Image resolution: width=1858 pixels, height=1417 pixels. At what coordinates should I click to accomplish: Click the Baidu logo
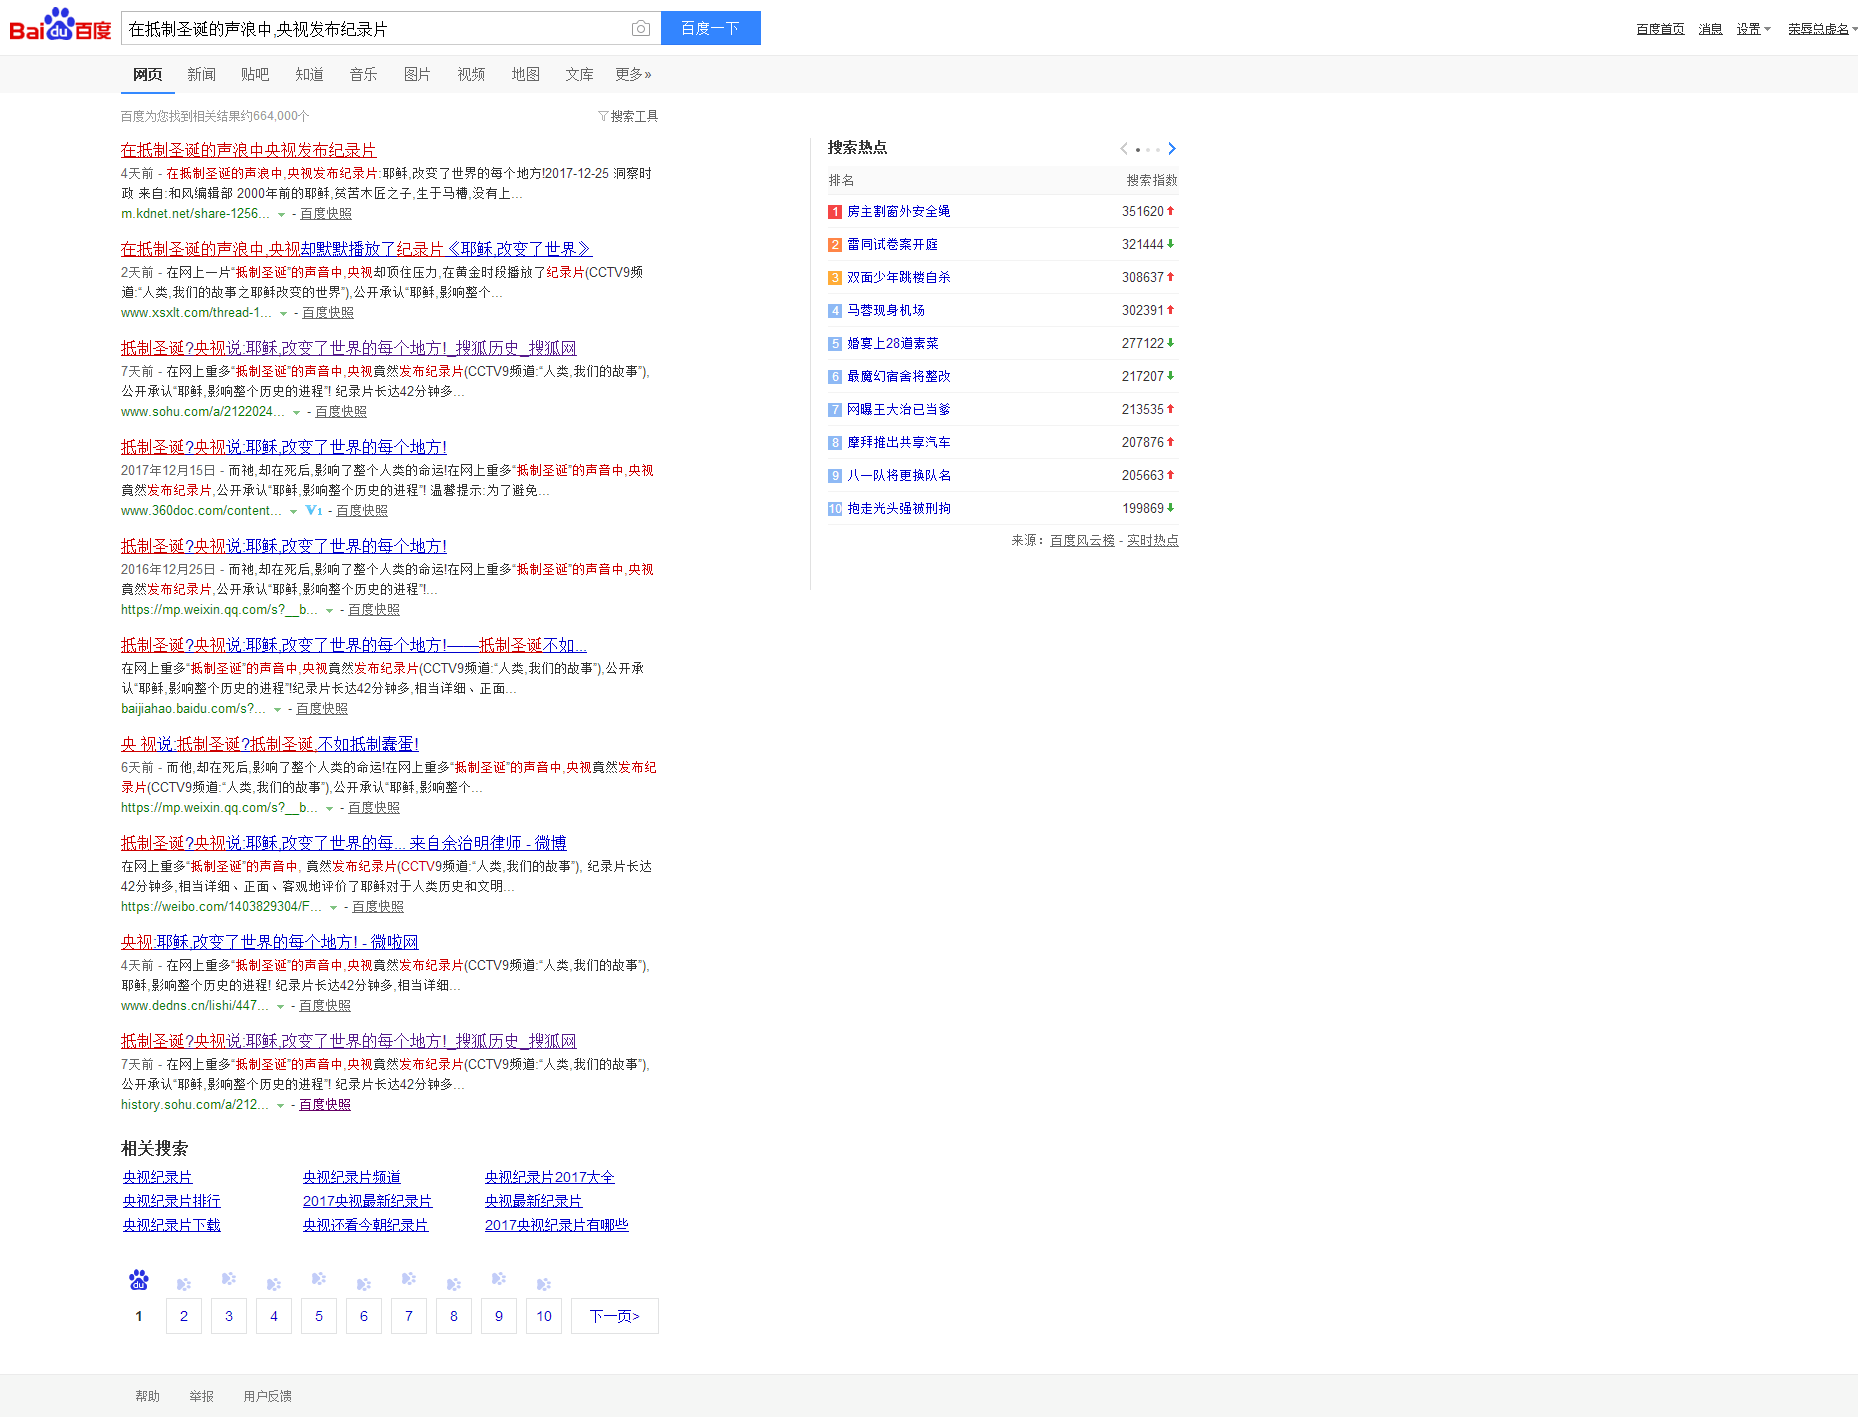[x=60, y=27]
